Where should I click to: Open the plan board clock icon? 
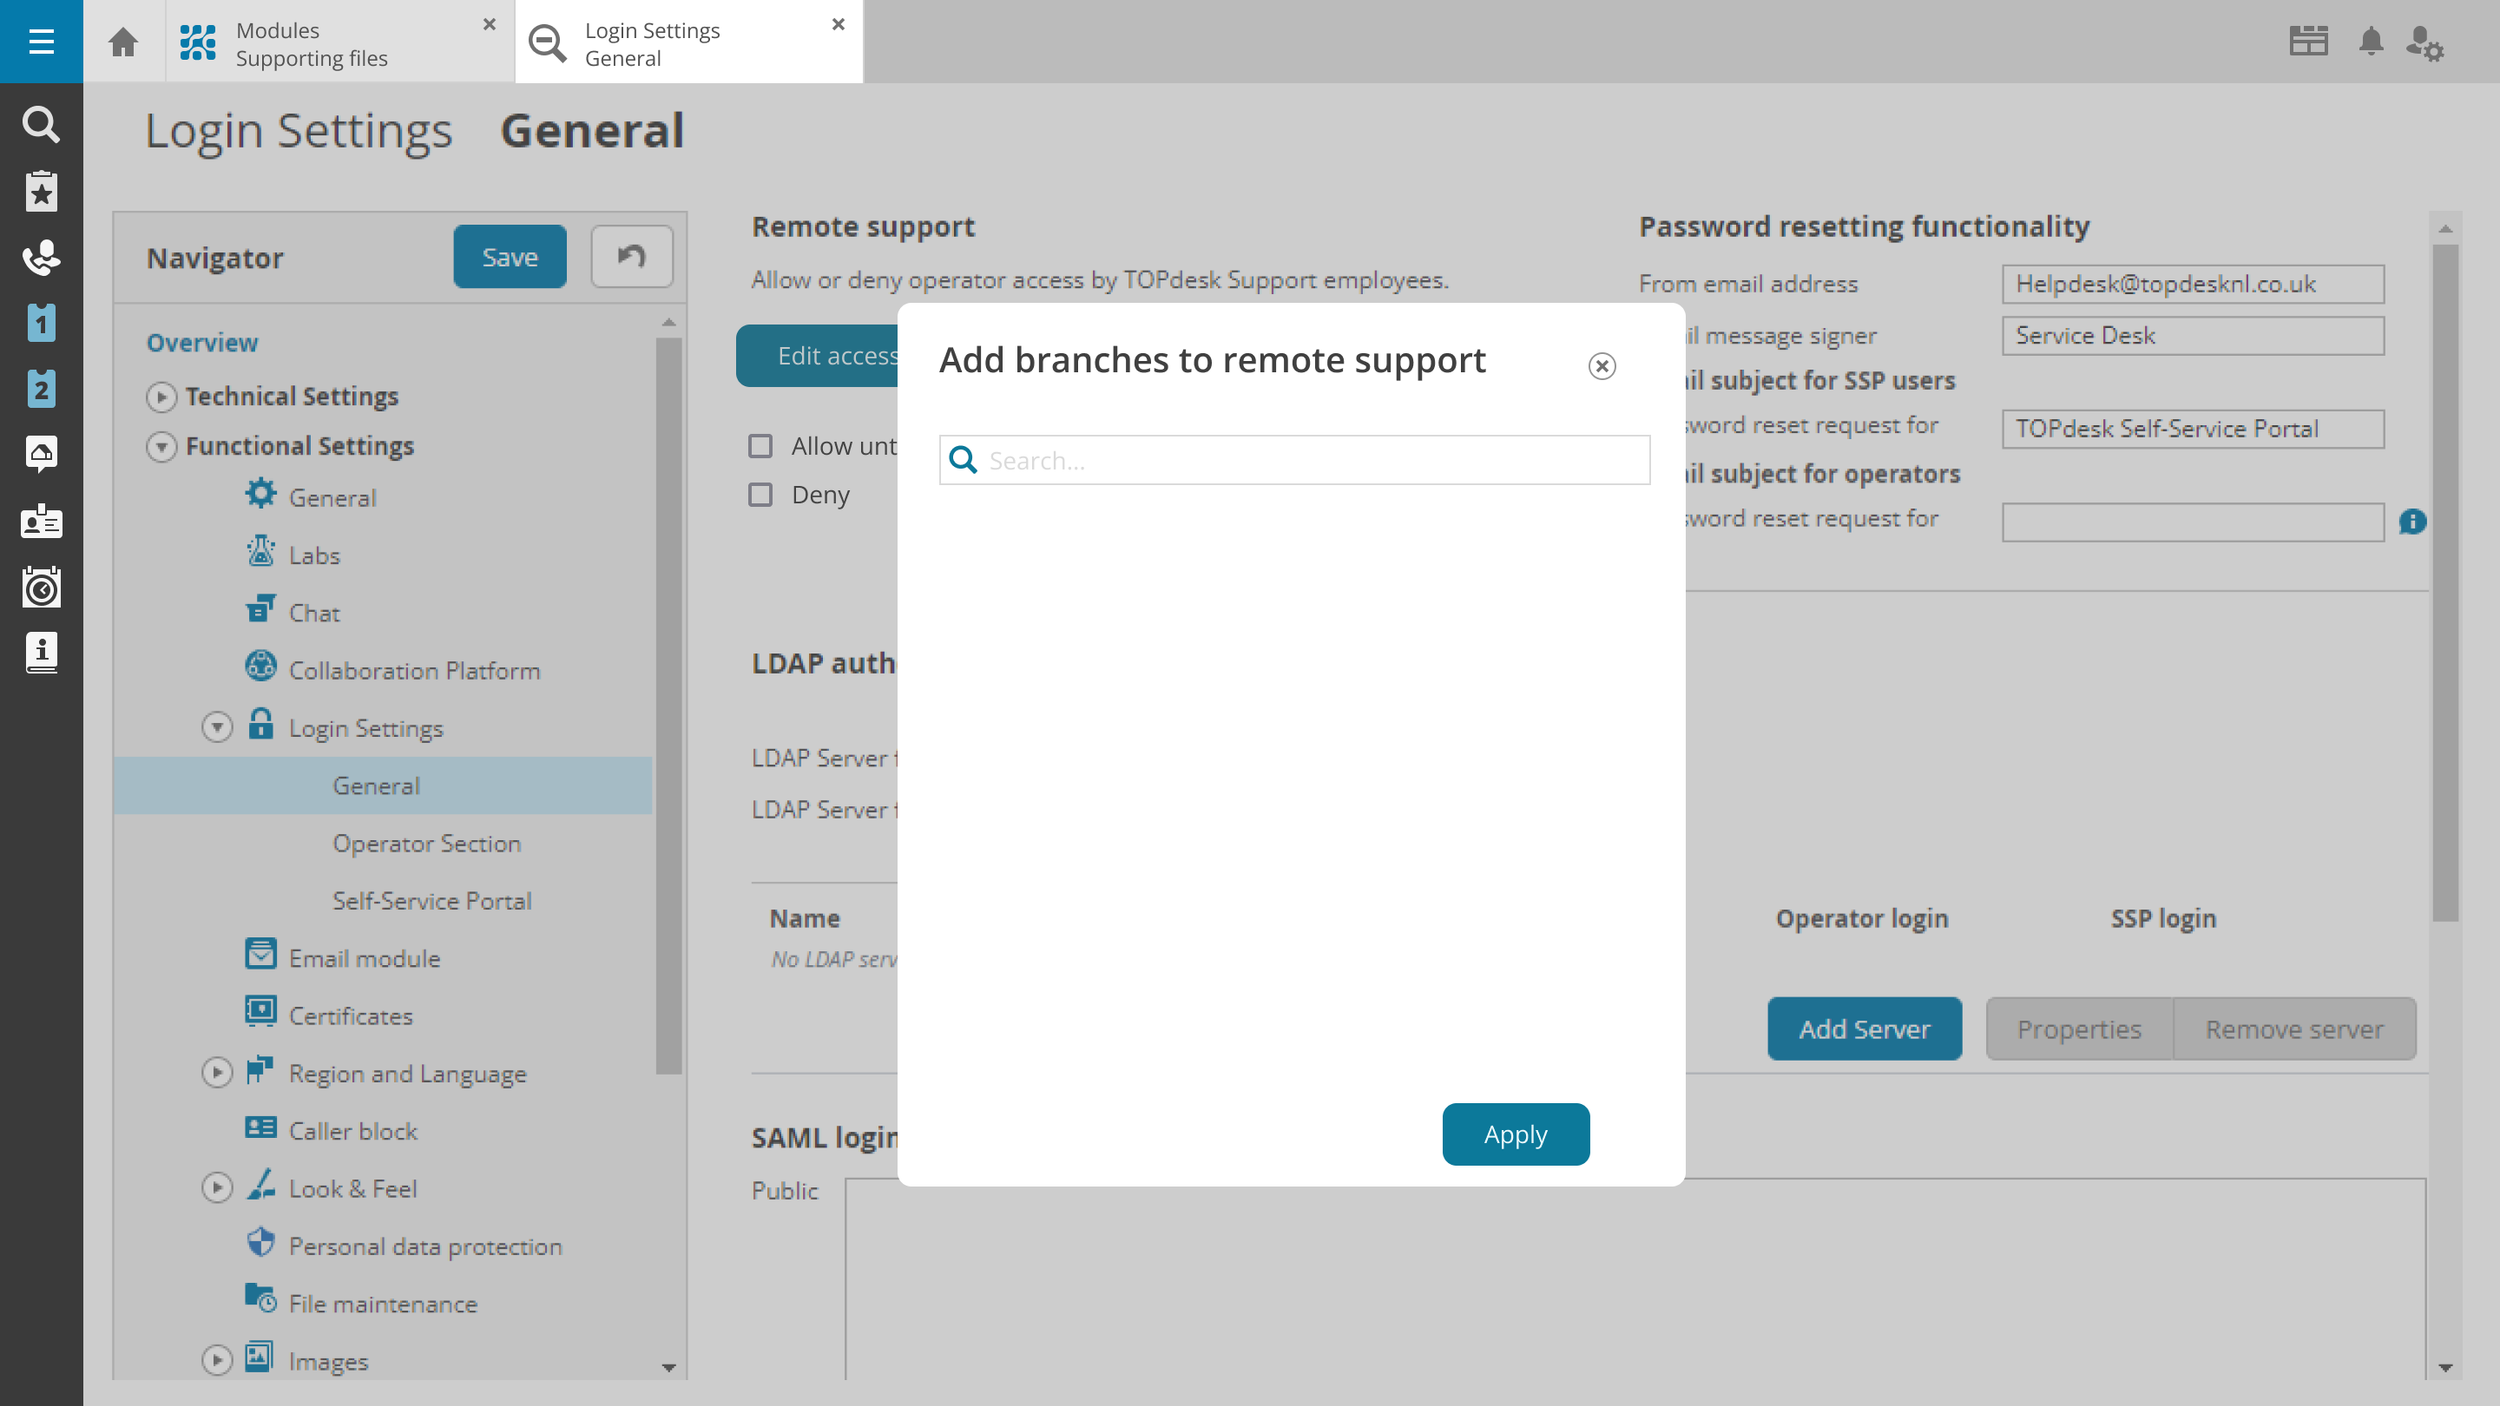(x=41, y=587)
